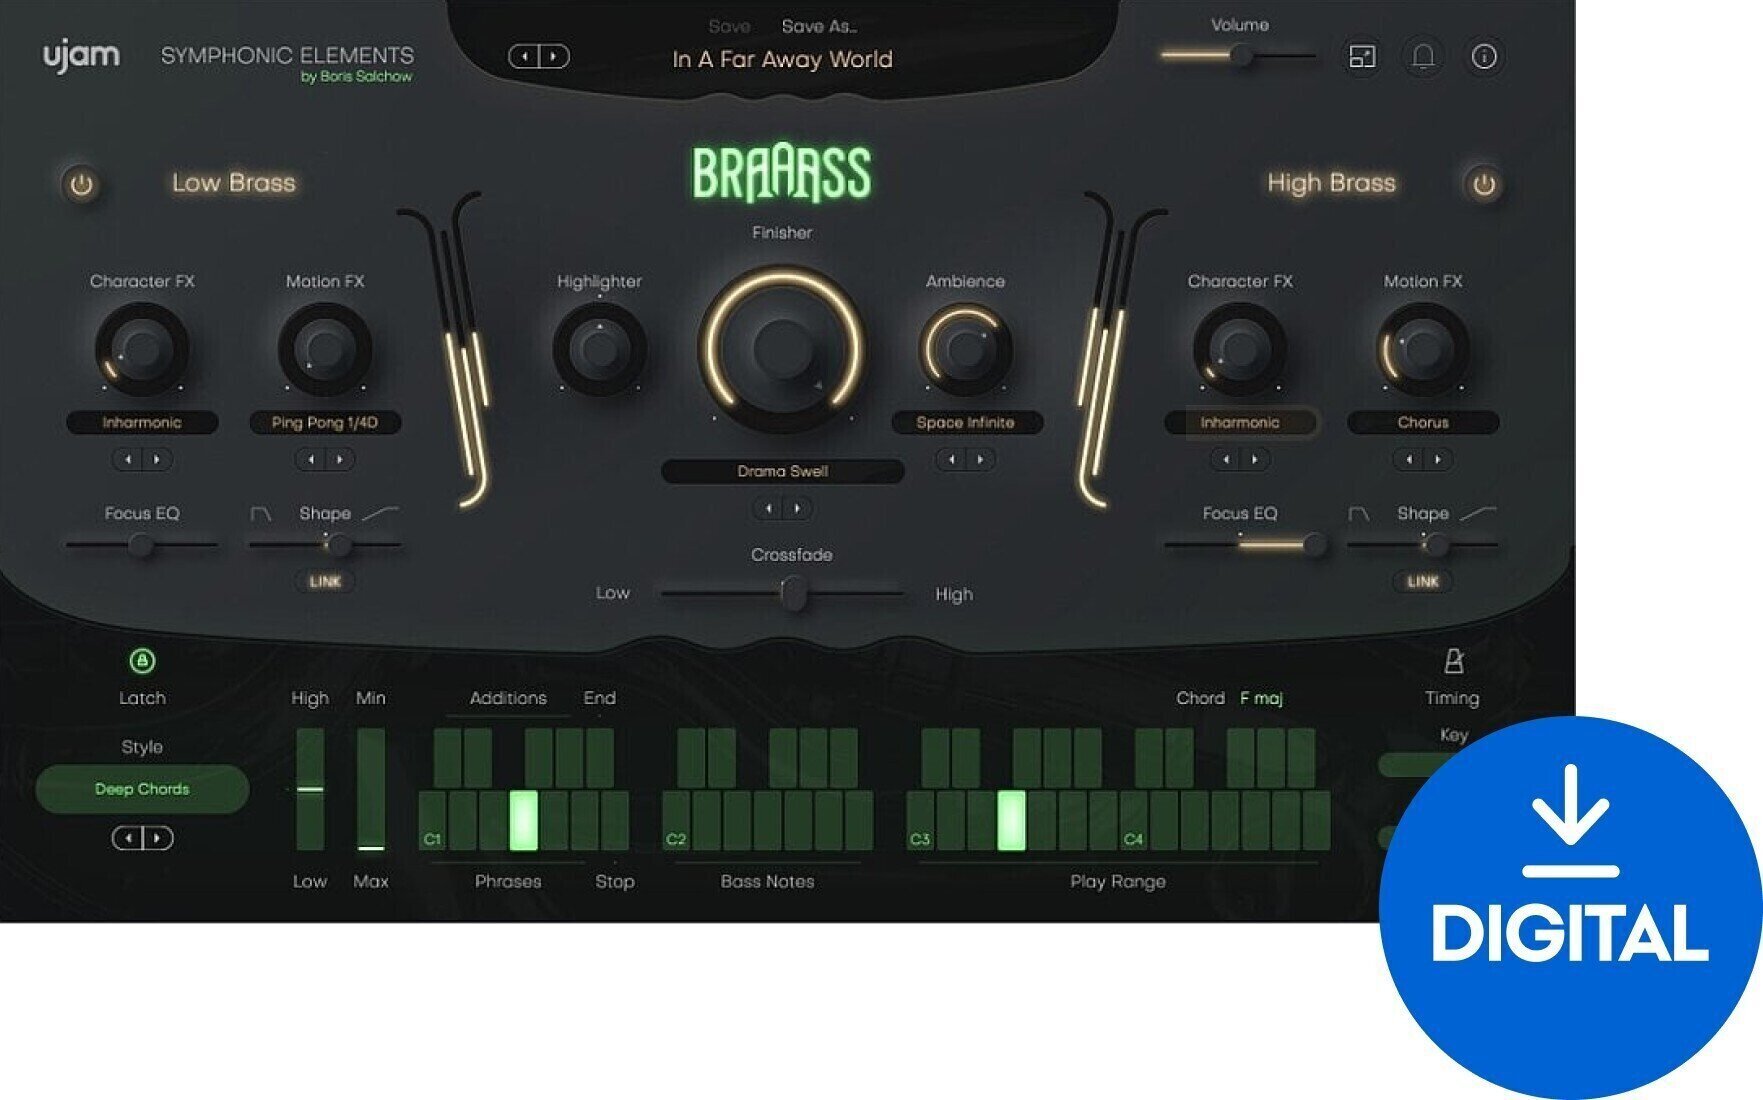Toggle the High Brass LINK button
This screenshot has height=1100, width=1763.
(1423, 582)
